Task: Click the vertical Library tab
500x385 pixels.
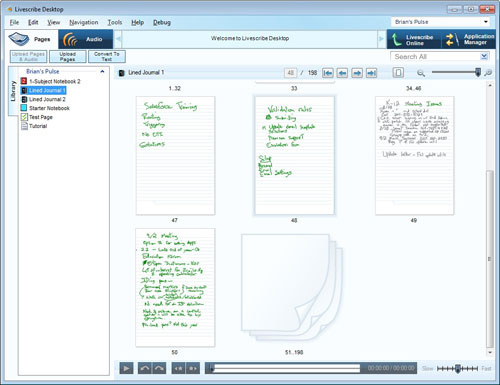Action: 13,91
